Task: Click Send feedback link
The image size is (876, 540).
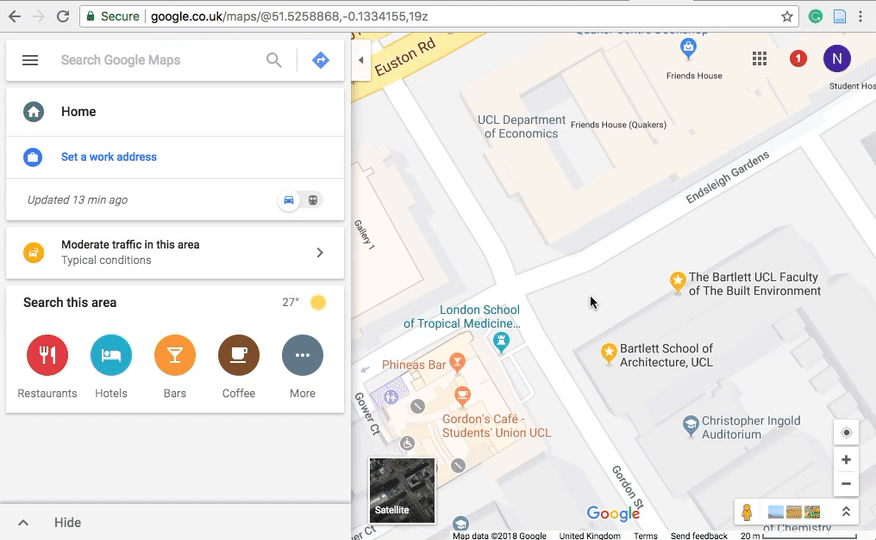Action: 699,536
